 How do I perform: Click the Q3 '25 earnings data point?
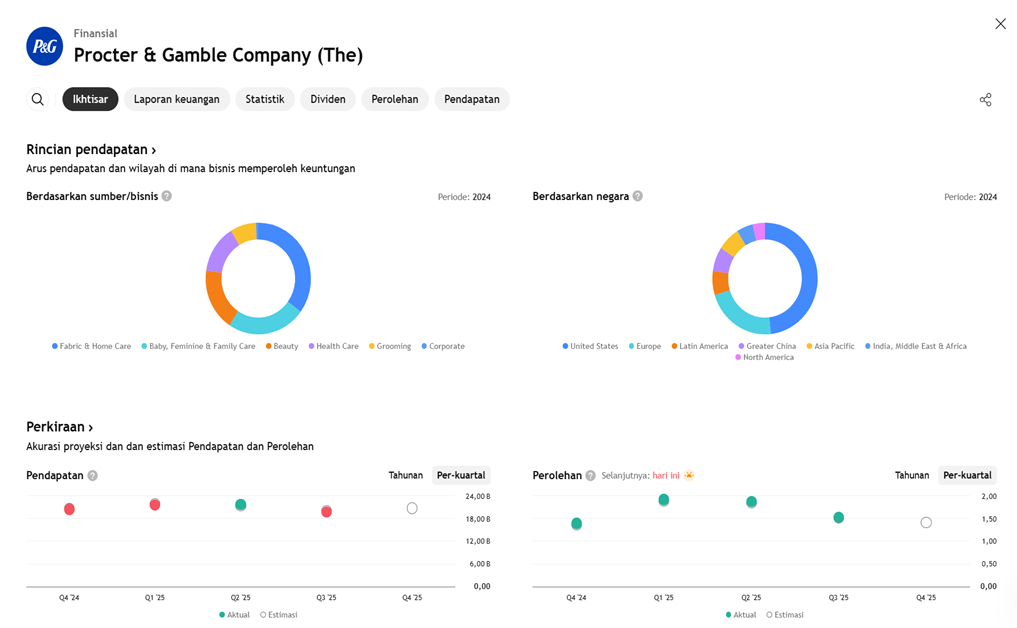[839, 518]
